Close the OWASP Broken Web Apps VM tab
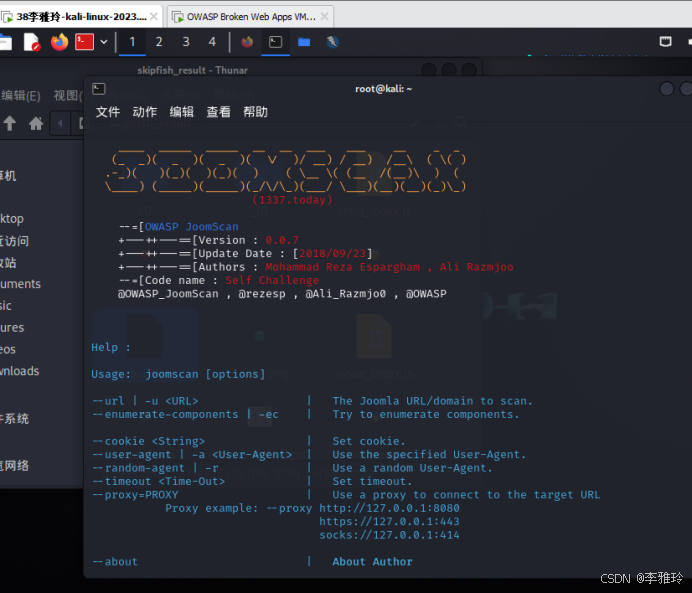Image resolution: width=692 pixels, height=593 pixels. pyautogui.click(x=324, y=16)
